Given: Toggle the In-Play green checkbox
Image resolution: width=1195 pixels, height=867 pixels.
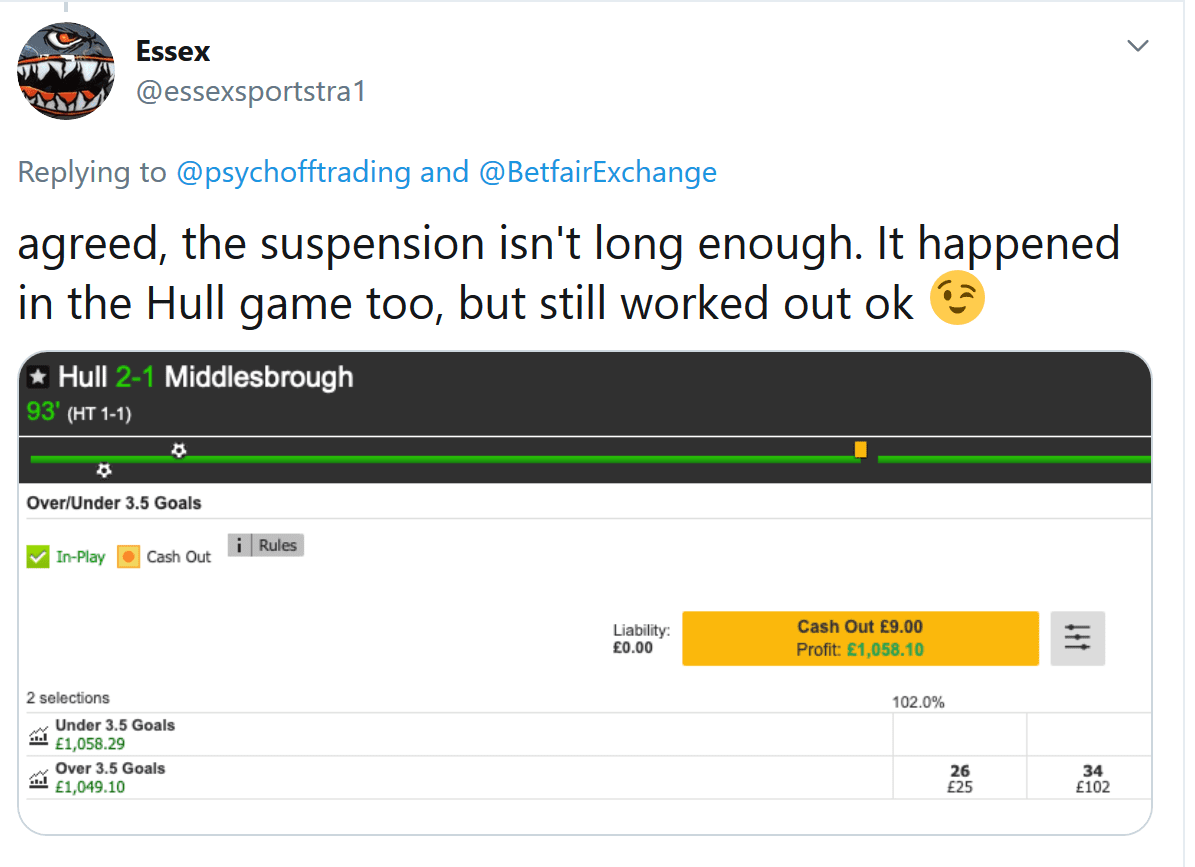Looking at the screenshot, I should (x=37, y=557).
